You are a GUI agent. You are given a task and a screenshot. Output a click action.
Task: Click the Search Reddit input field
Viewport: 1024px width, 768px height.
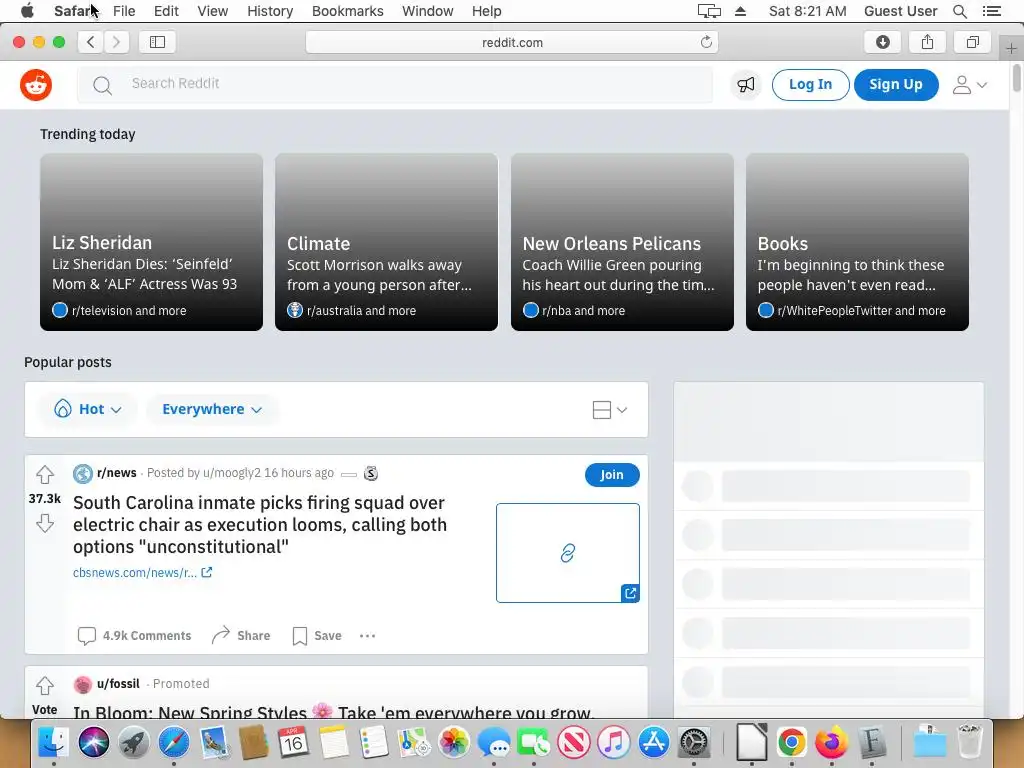[x=395, y=84]
